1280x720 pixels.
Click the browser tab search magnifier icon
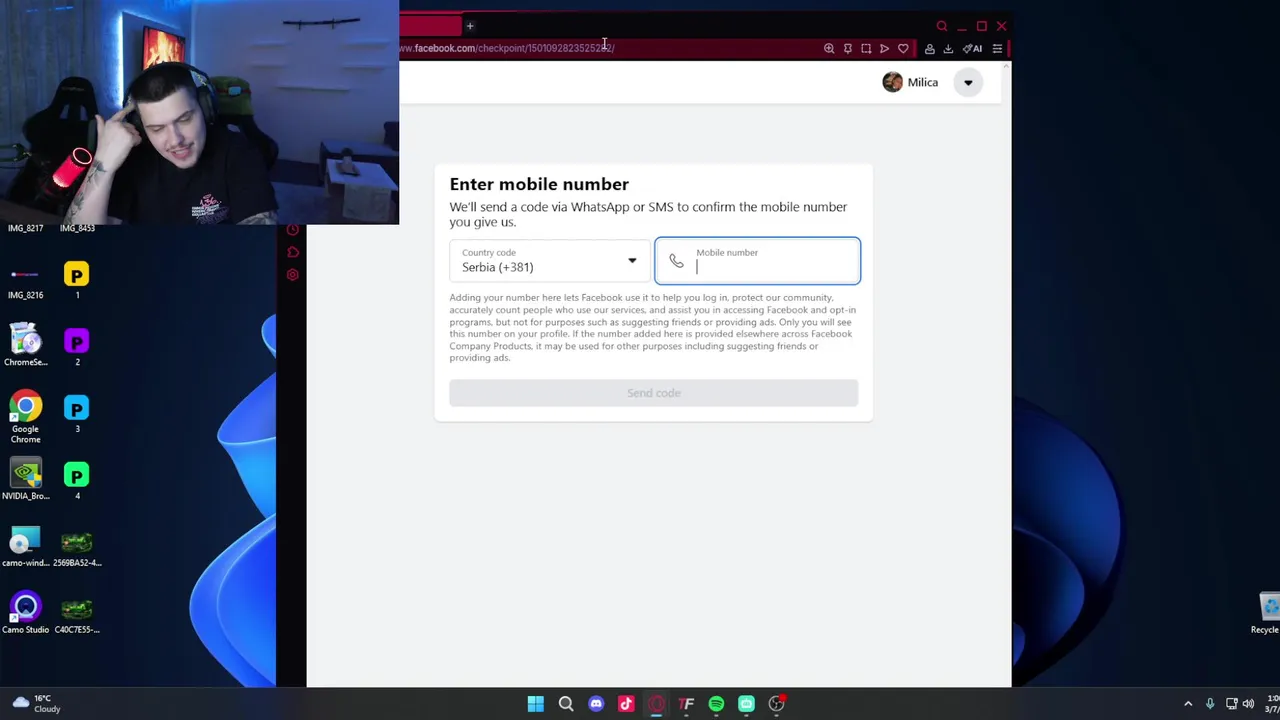click(941, 26)
